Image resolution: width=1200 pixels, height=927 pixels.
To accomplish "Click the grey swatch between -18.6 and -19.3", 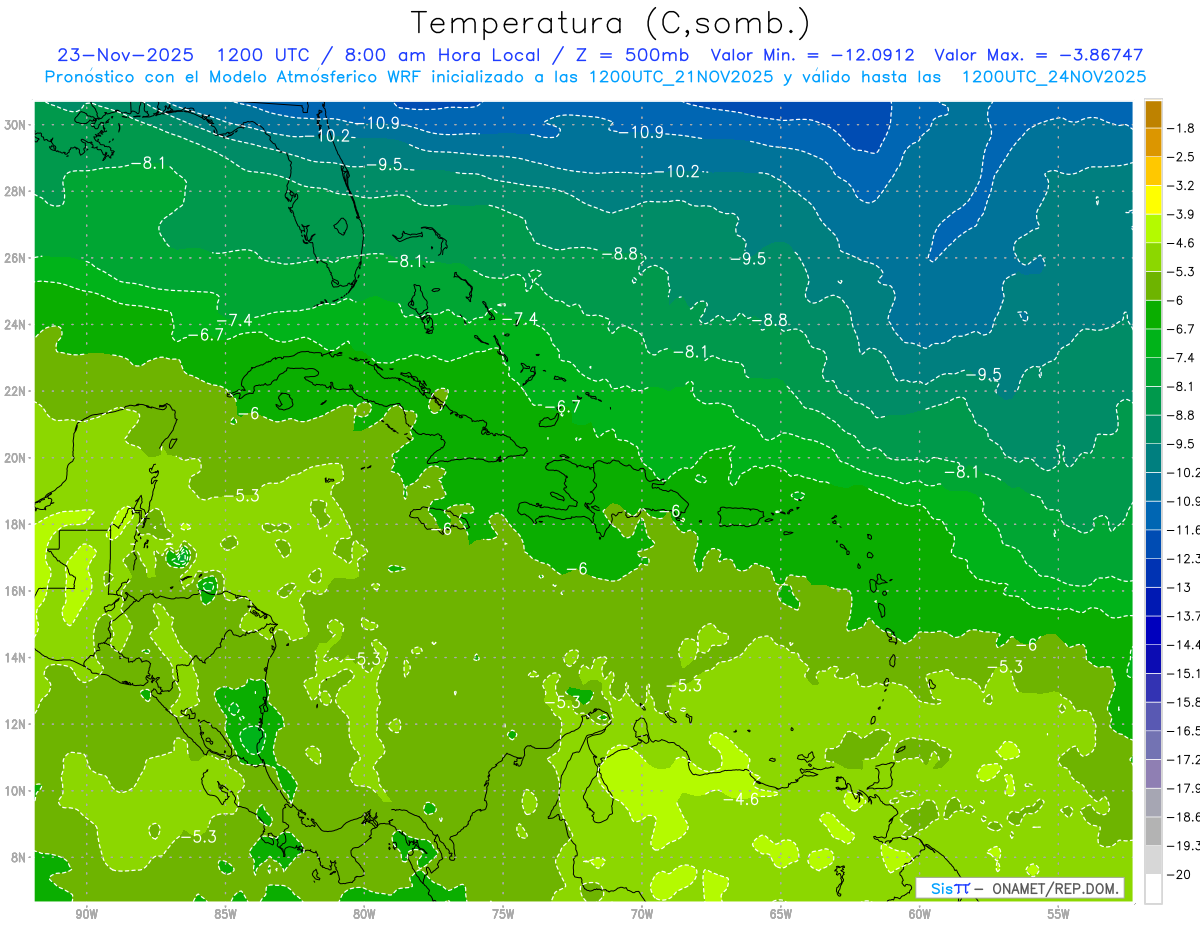I will [1153, 831].
